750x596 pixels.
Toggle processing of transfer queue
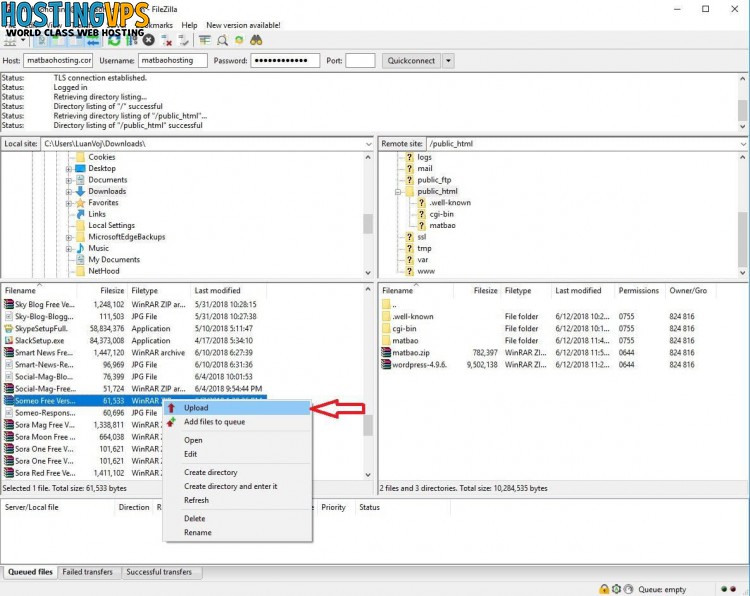pyautogui.click(x=132, y=41)
